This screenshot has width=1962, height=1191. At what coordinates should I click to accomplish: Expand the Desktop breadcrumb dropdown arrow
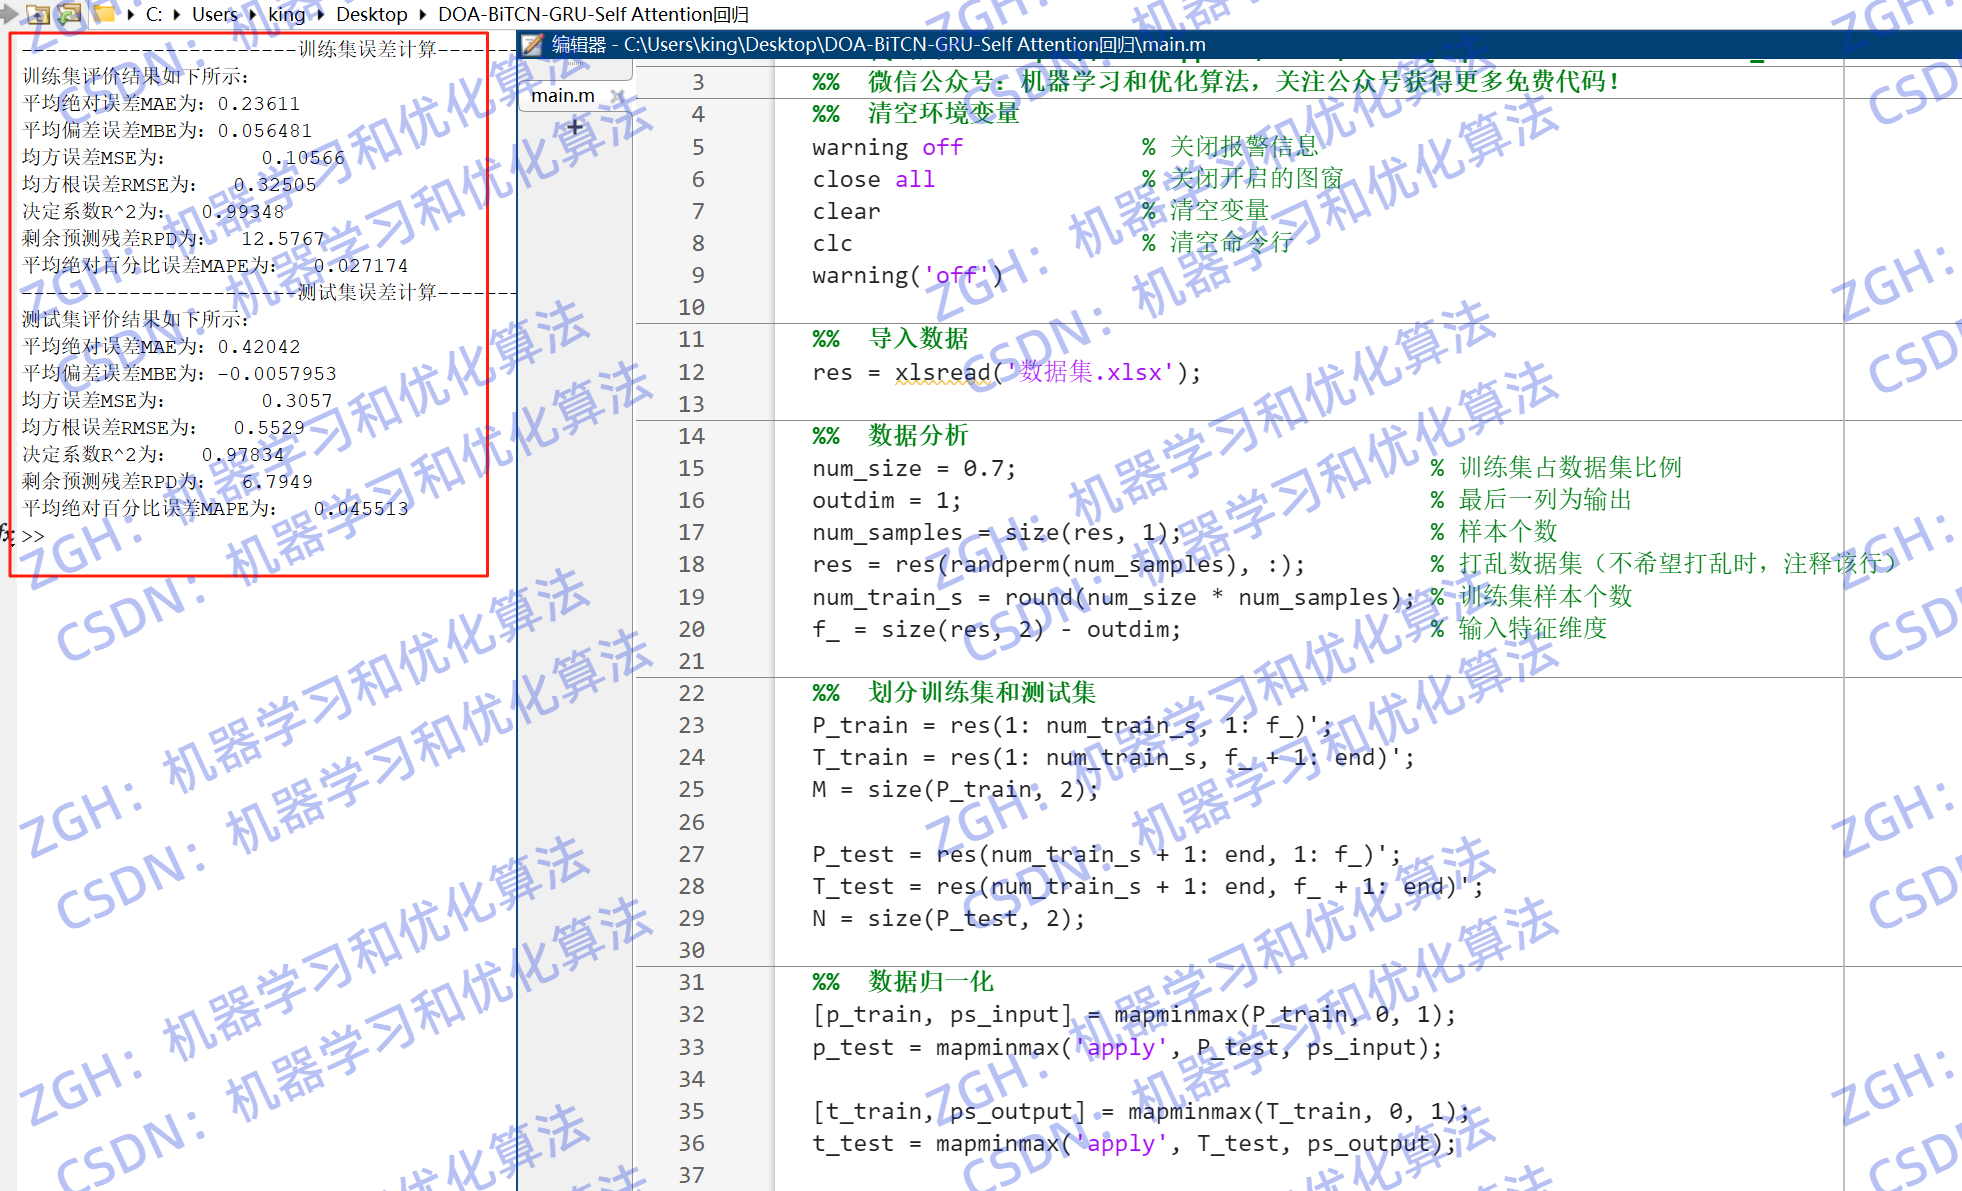tap(423, 14)
